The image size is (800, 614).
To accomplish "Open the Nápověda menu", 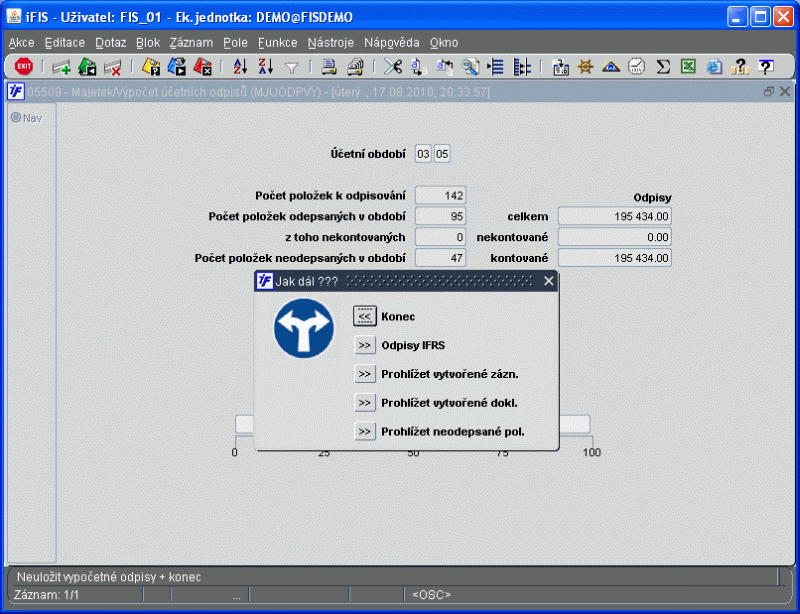I will point(391,43).
